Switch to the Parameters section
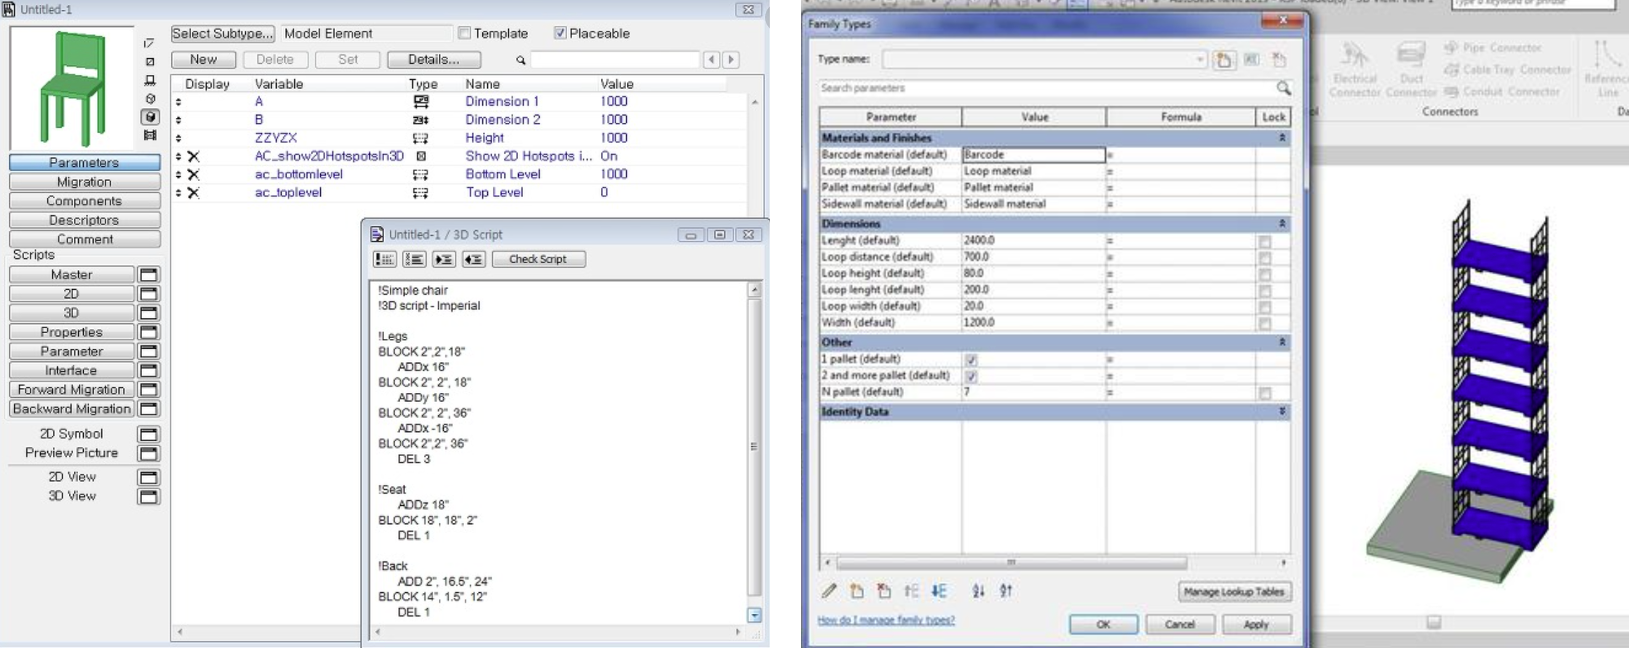This screenshot has height=648, width=1629. coord(85,163)
